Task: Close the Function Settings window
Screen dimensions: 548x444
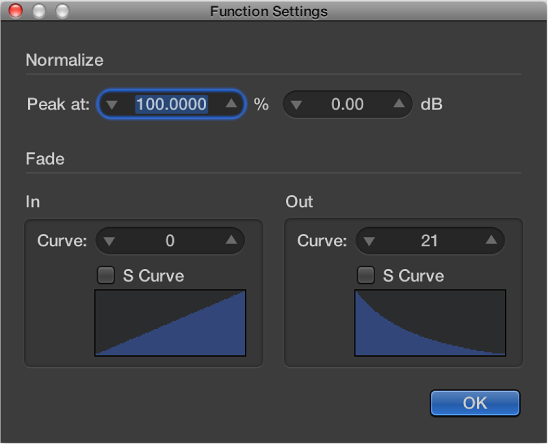Action: click(x=16, y=10)
